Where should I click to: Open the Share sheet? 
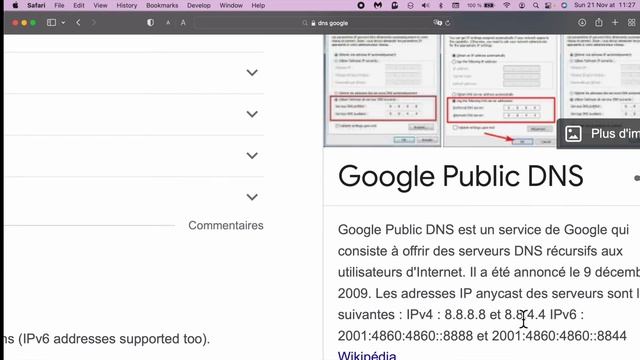[599, 22]
